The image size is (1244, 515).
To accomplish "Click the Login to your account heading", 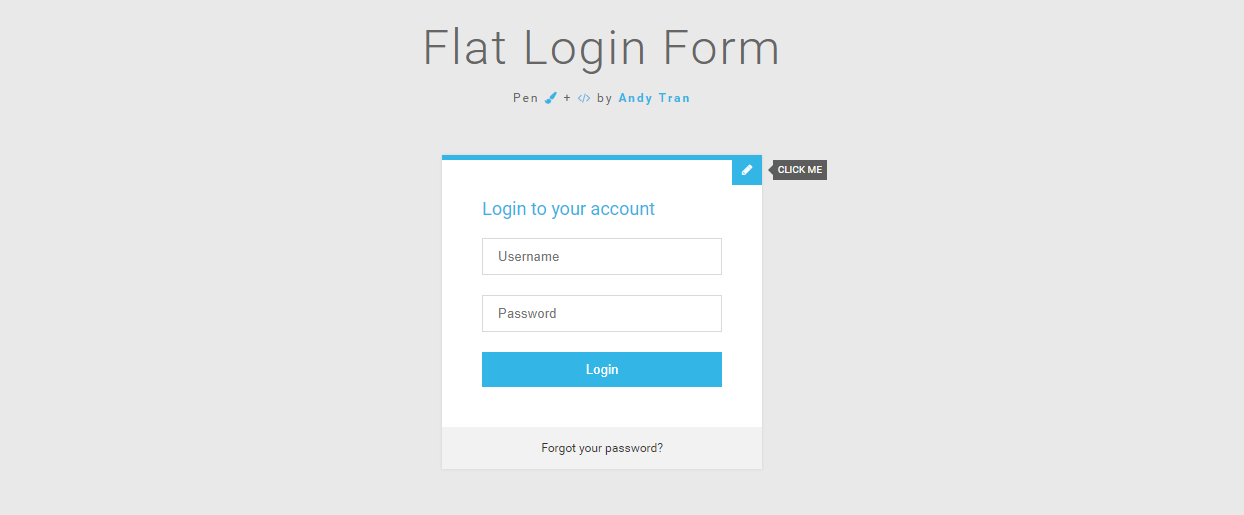I will pos(568,209).
